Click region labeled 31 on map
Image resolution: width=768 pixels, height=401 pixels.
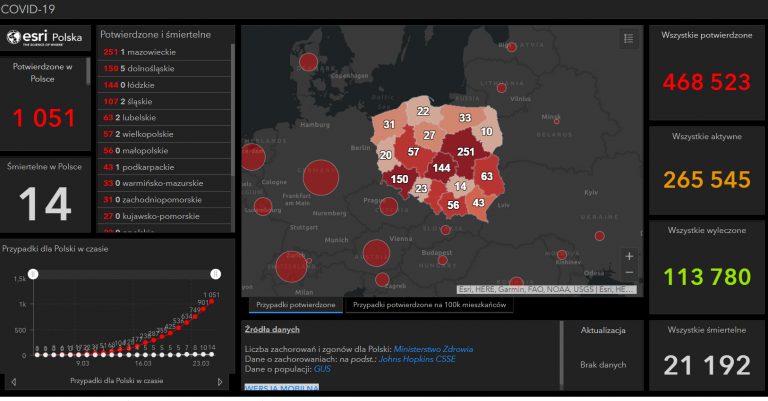click(389, 124)
